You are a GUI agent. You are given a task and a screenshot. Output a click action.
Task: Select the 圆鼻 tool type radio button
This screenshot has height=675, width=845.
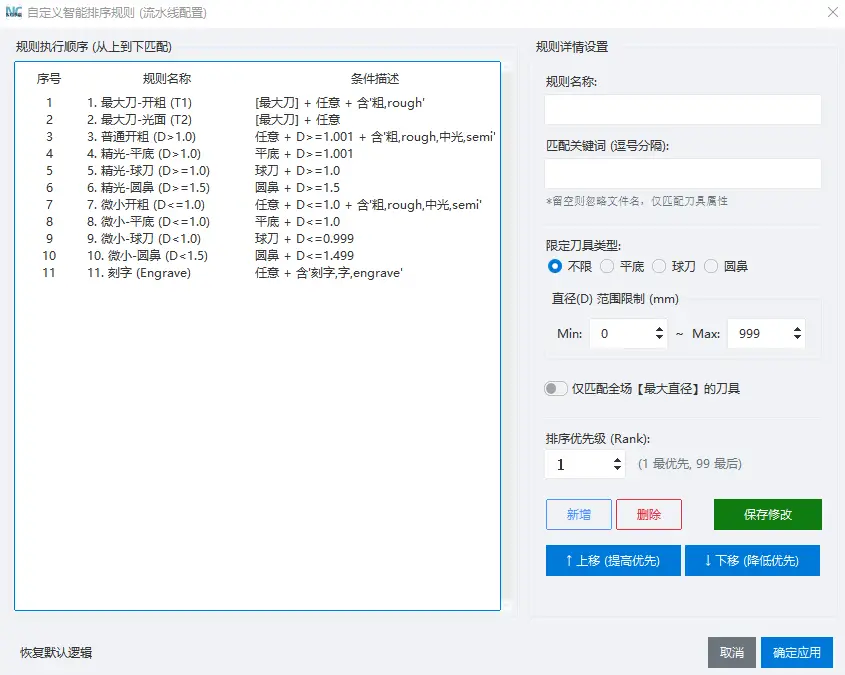tap(711, 266)
